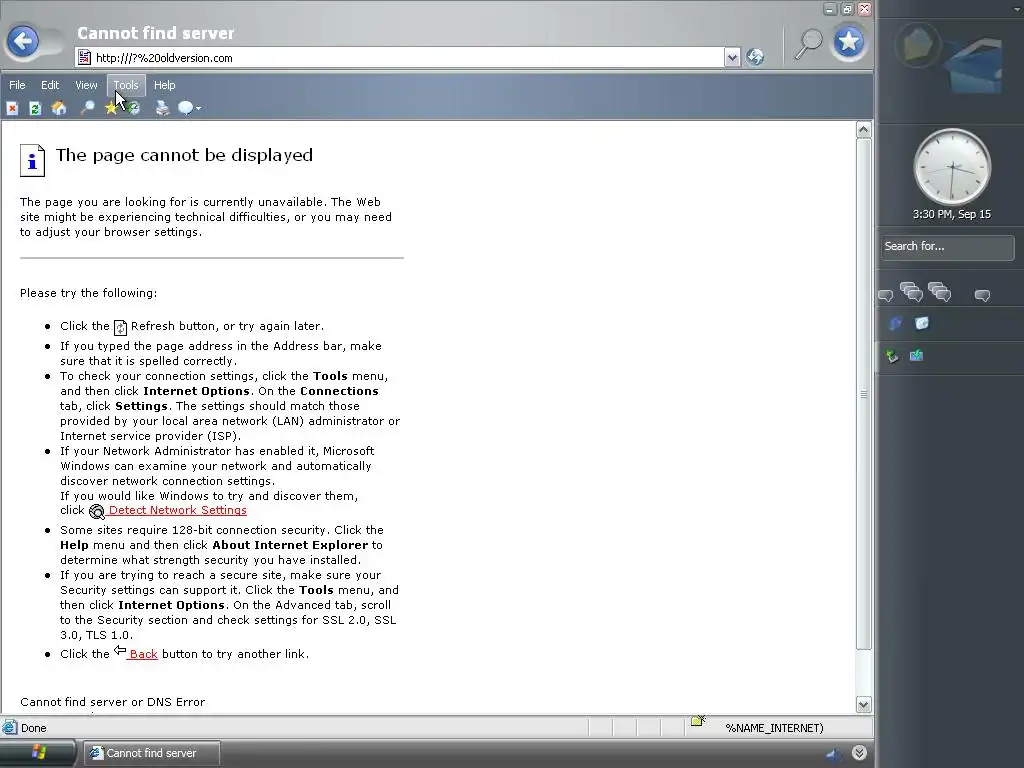Click the page icon in address bar

coord(84,57)
